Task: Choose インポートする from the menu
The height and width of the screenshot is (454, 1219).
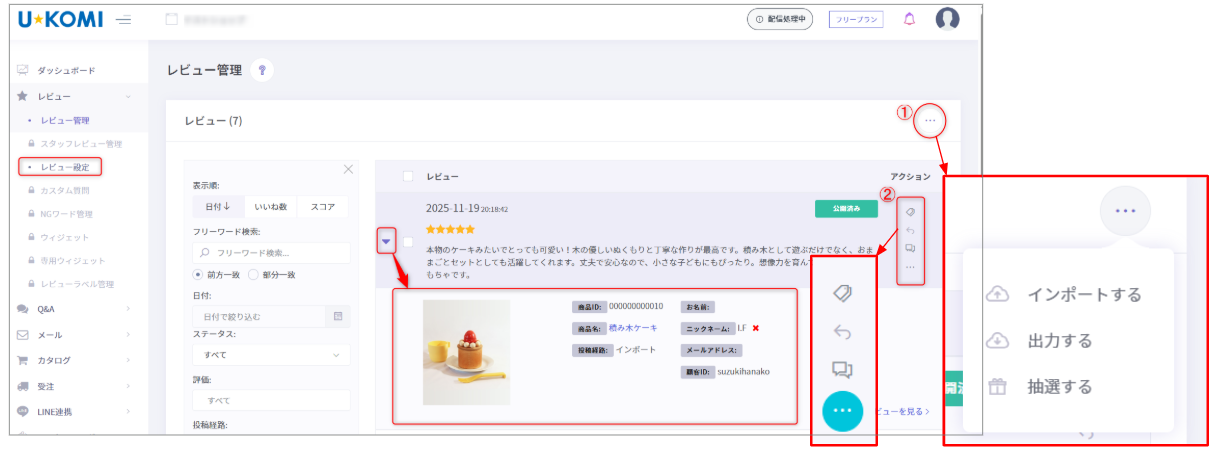Action: [x=1084, y=295]
